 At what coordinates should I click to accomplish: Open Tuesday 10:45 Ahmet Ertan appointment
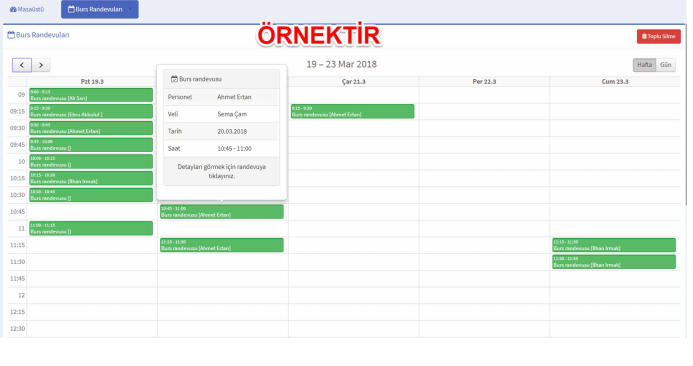221,212
